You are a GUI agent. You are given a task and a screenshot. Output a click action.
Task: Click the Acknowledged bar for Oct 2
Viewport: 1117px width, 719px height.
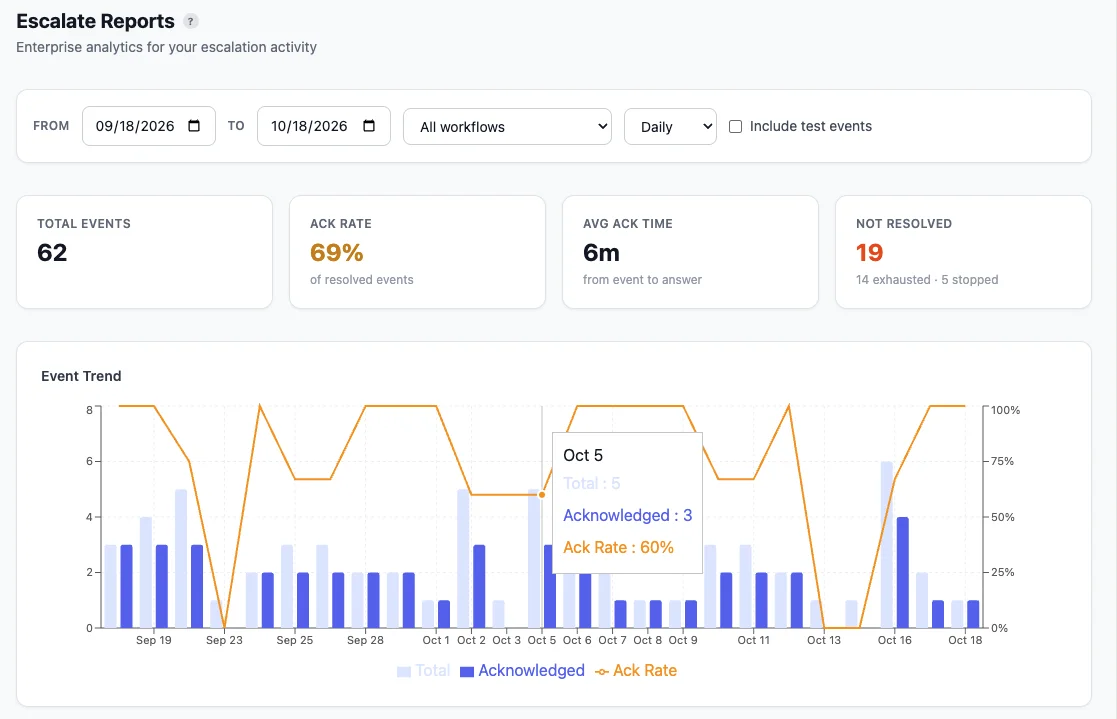tap(479, 586)
